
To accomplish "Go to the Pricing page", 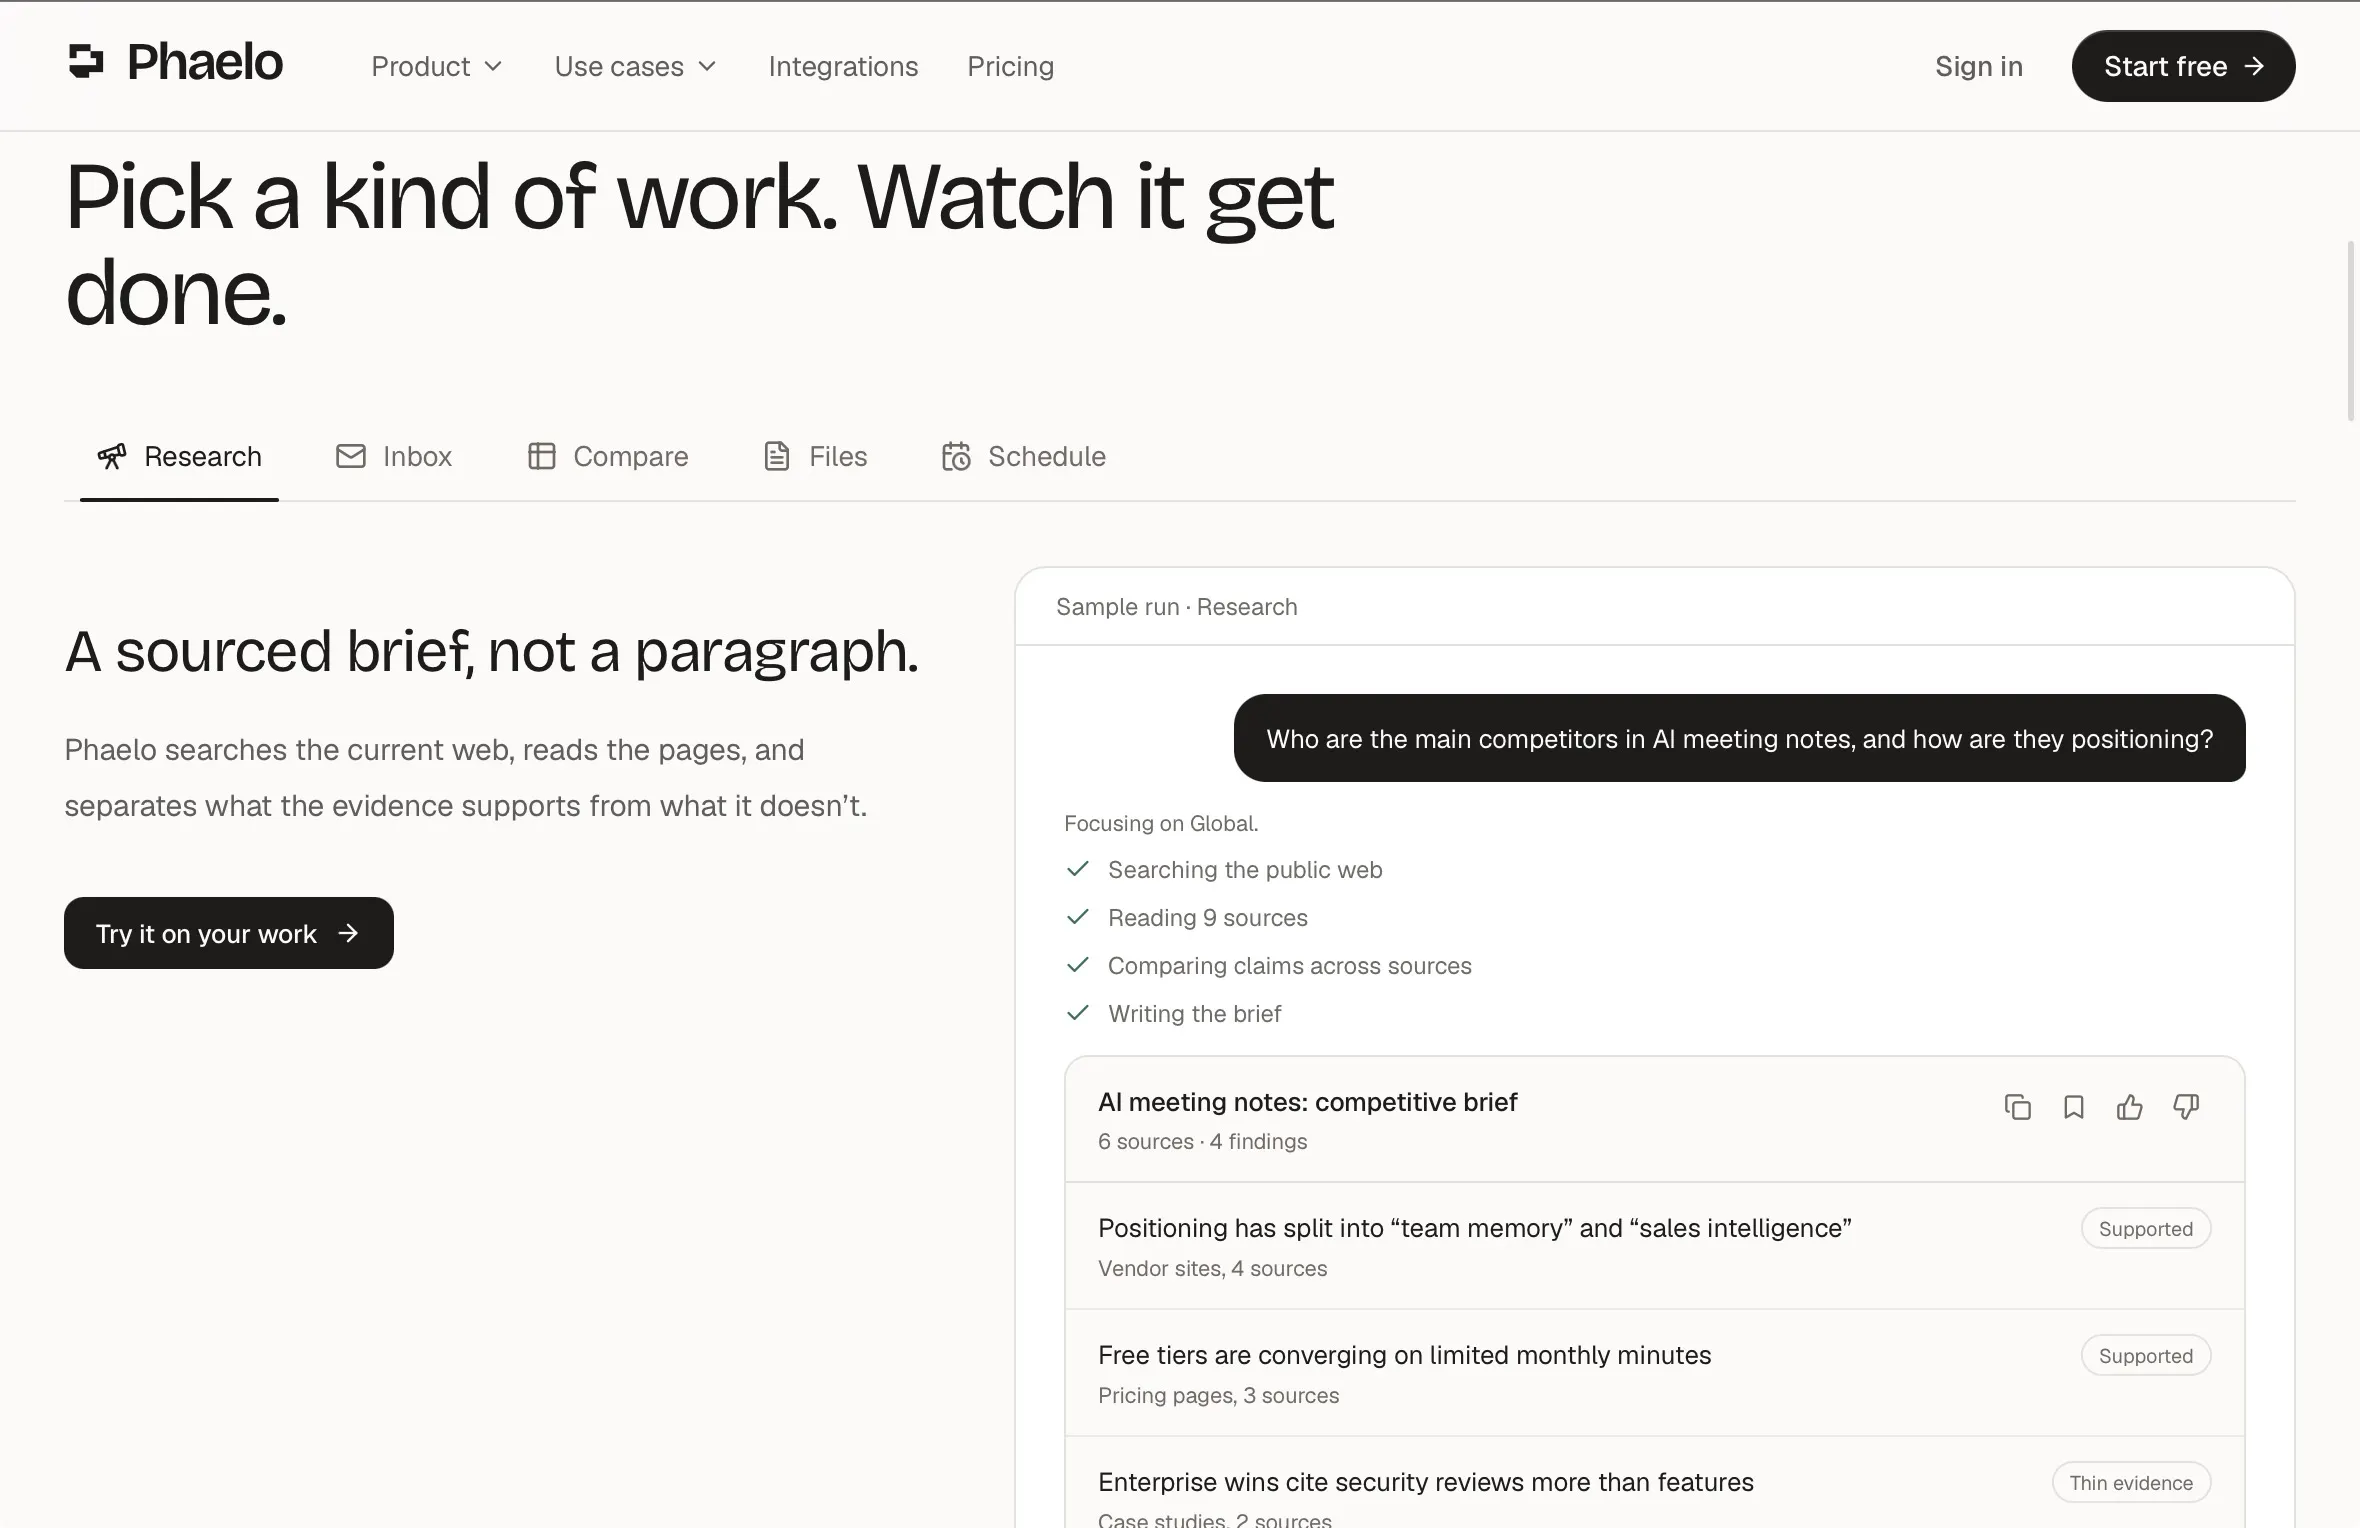I will click(x=1010, y=66).
